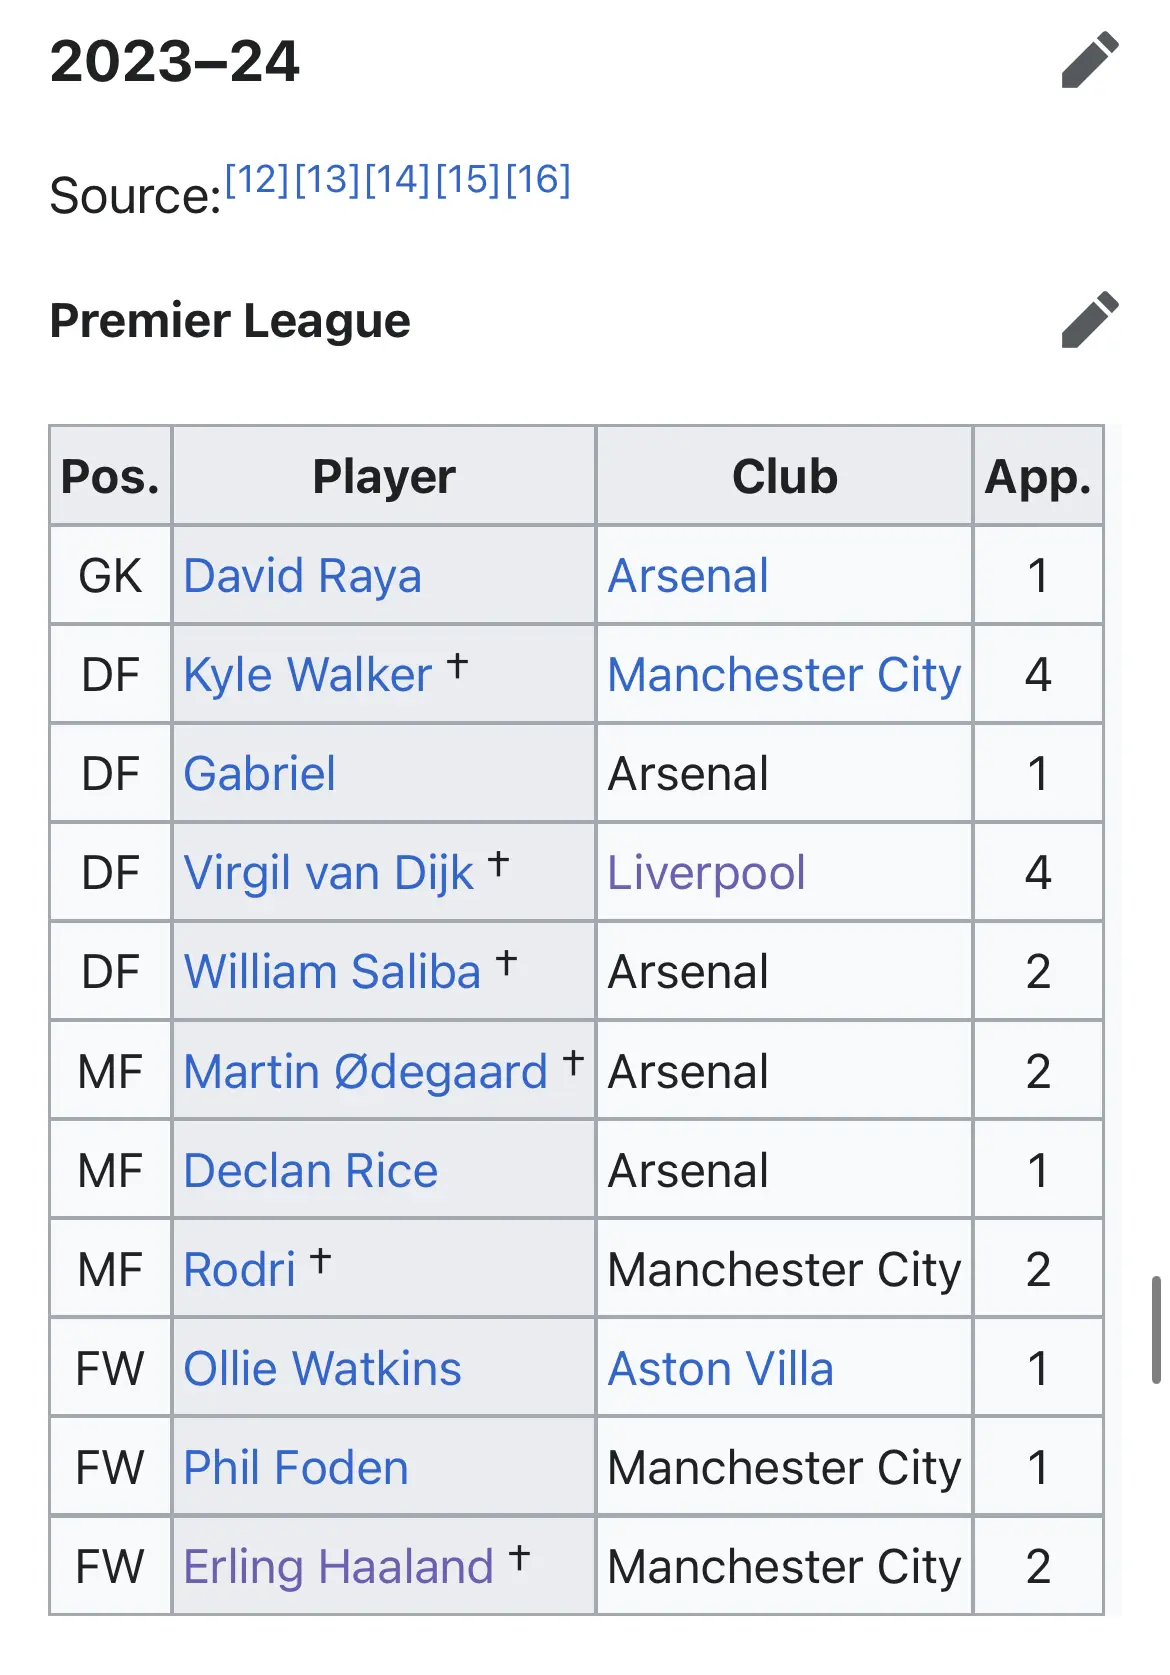Edit the 2023–24 section with pencil icon
Image resolution: width=1170 pixels, height=1675 pixels.
click(x=1089, y=60)
